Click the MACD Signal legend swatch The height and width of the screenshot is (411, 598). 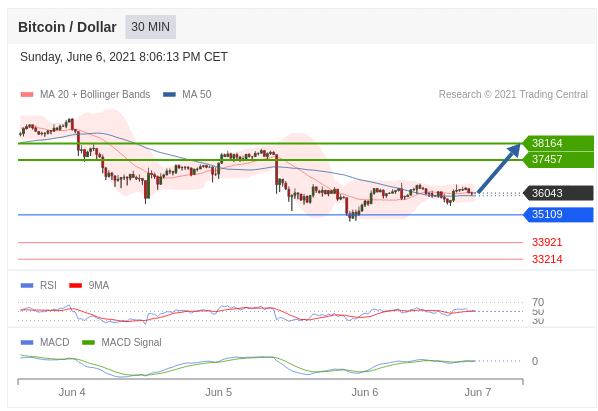tap(88, 343)
